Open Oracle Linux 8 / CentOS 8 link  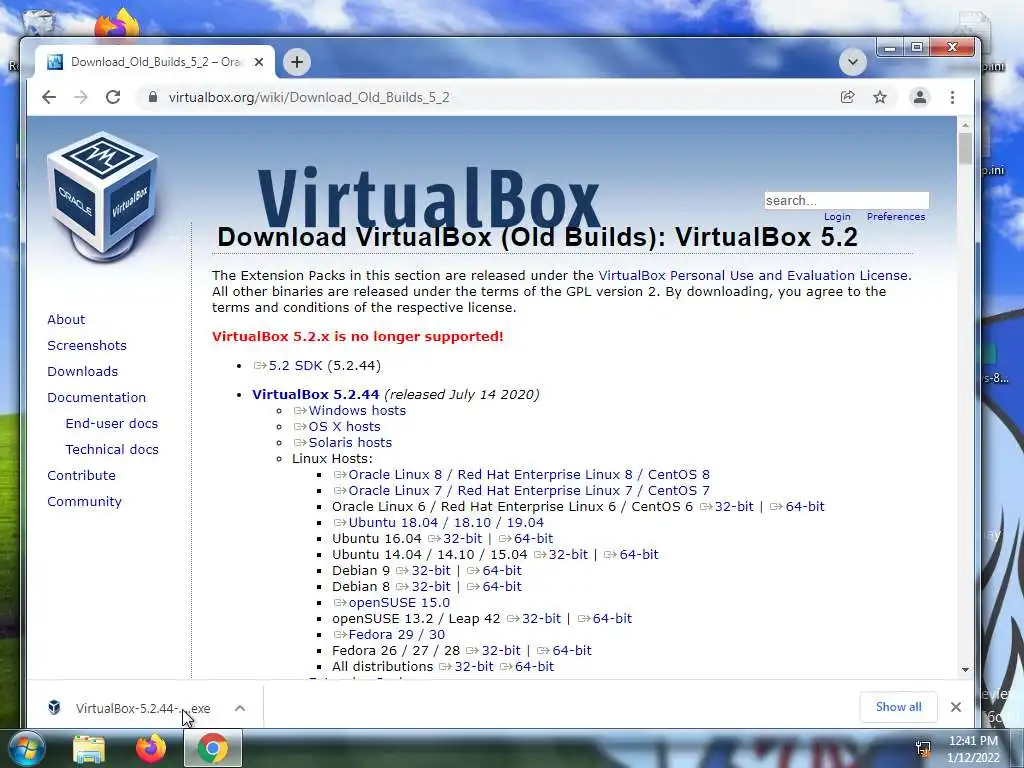pos(522,475)
